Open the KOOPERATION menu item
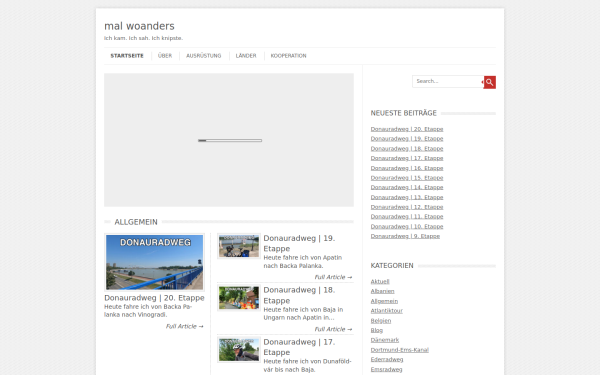Image resolution: width=600 pixels, height=375 pixels. pyautogui.click(x=289, y=56)
